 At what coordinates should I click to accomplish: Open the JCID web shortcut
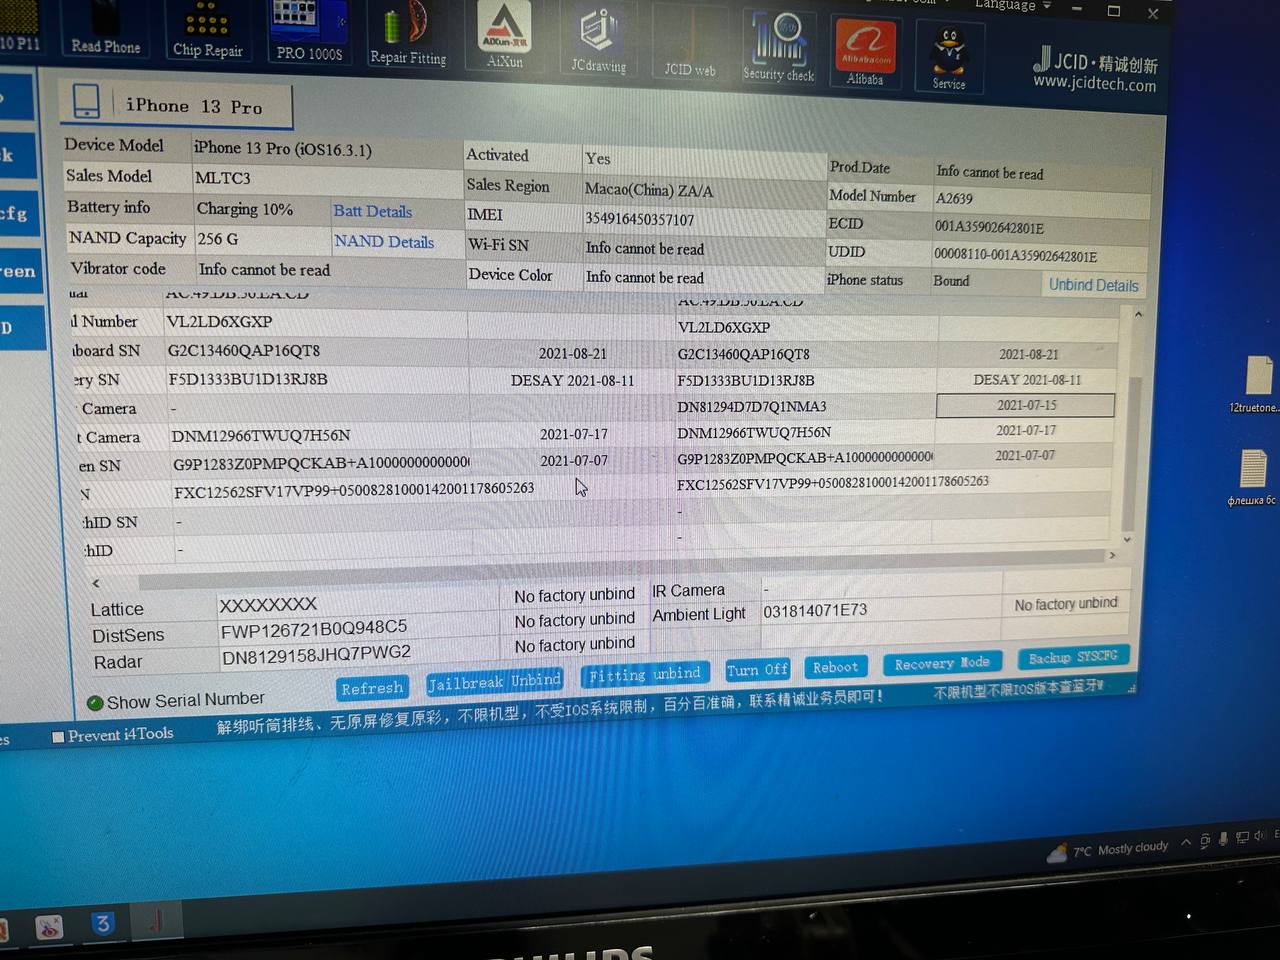(690, 45)
